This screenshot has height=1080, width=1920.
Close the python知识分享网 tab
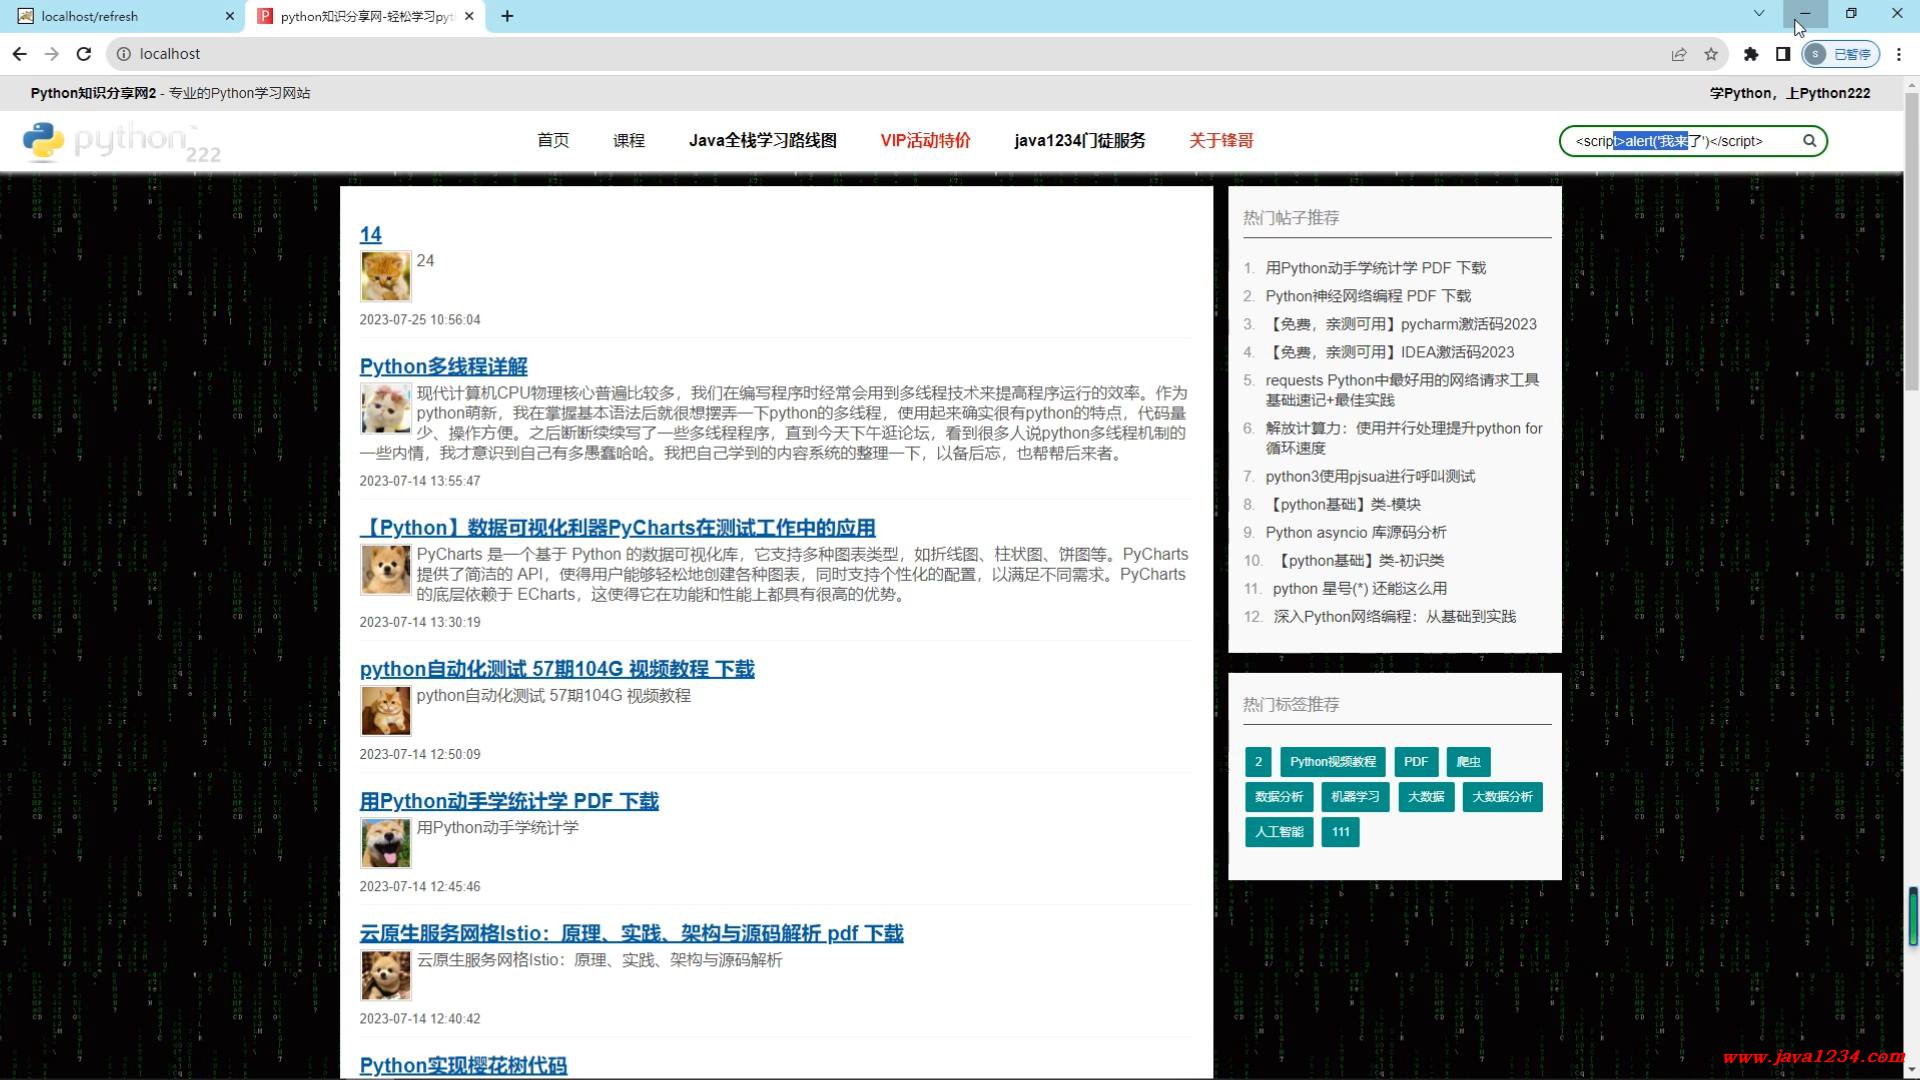[x=469, y=16]
